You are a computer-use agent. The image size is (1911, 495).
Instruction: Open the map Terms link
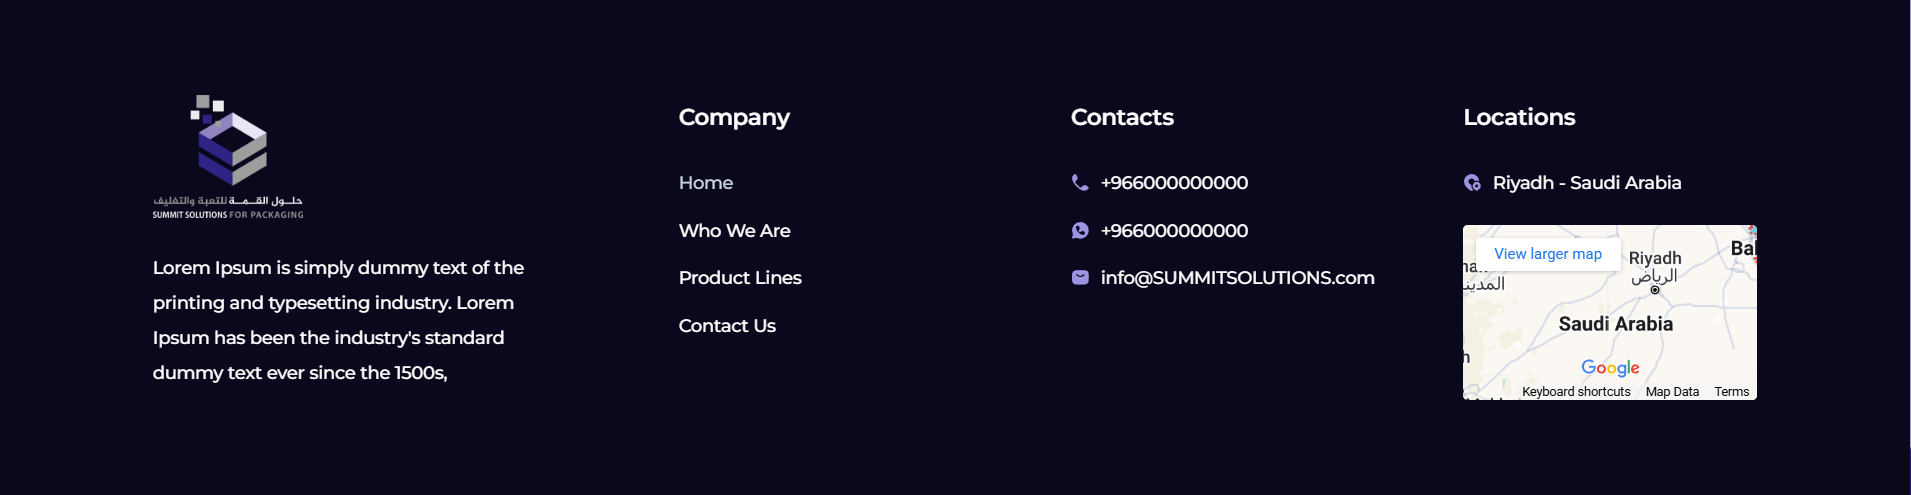[x=1732, y=392]
